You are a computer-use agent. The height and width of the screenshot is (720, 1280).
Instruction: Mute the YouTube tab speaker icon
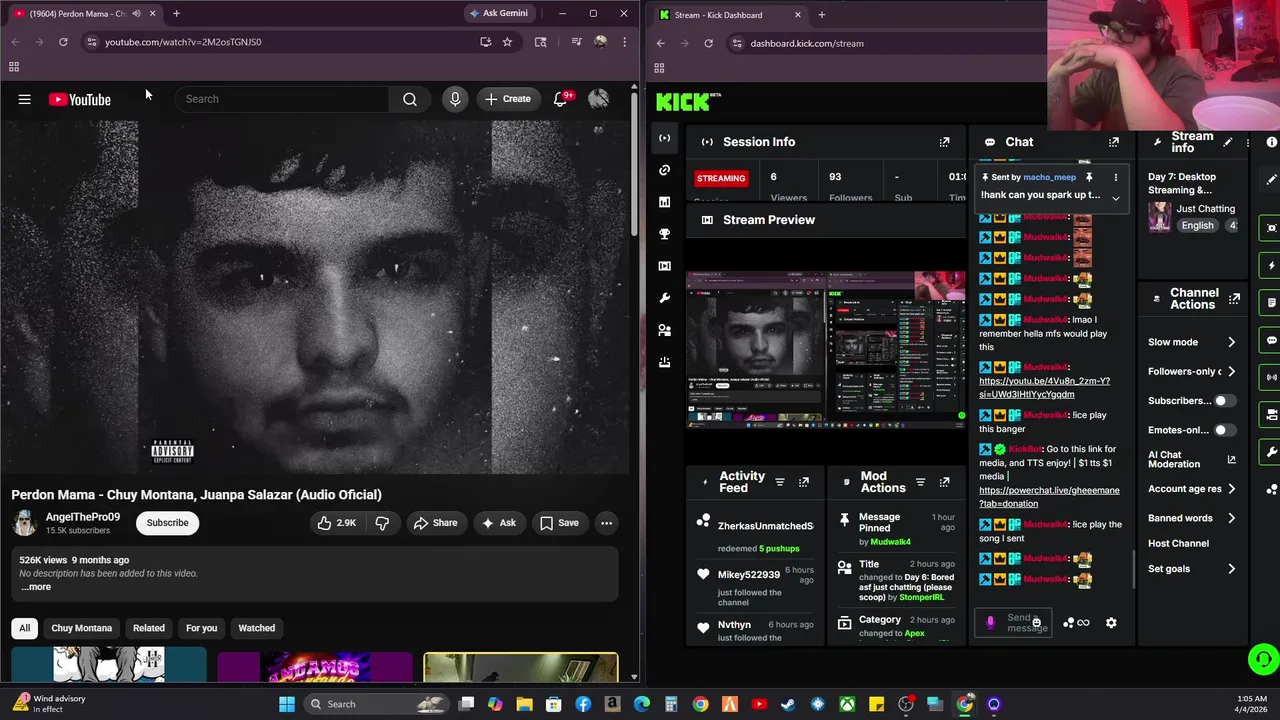[x=136, y=14]
